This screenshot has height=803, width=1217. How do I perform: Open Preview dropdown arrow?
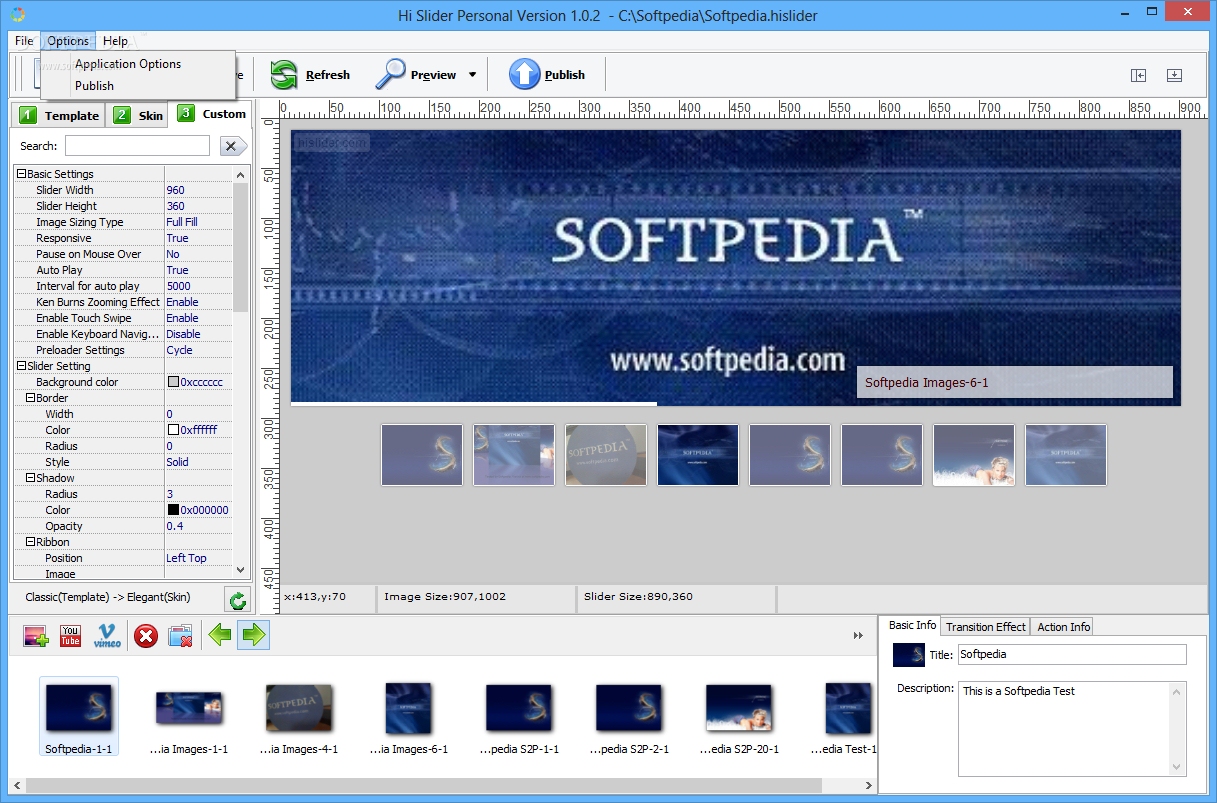[472, 75]
